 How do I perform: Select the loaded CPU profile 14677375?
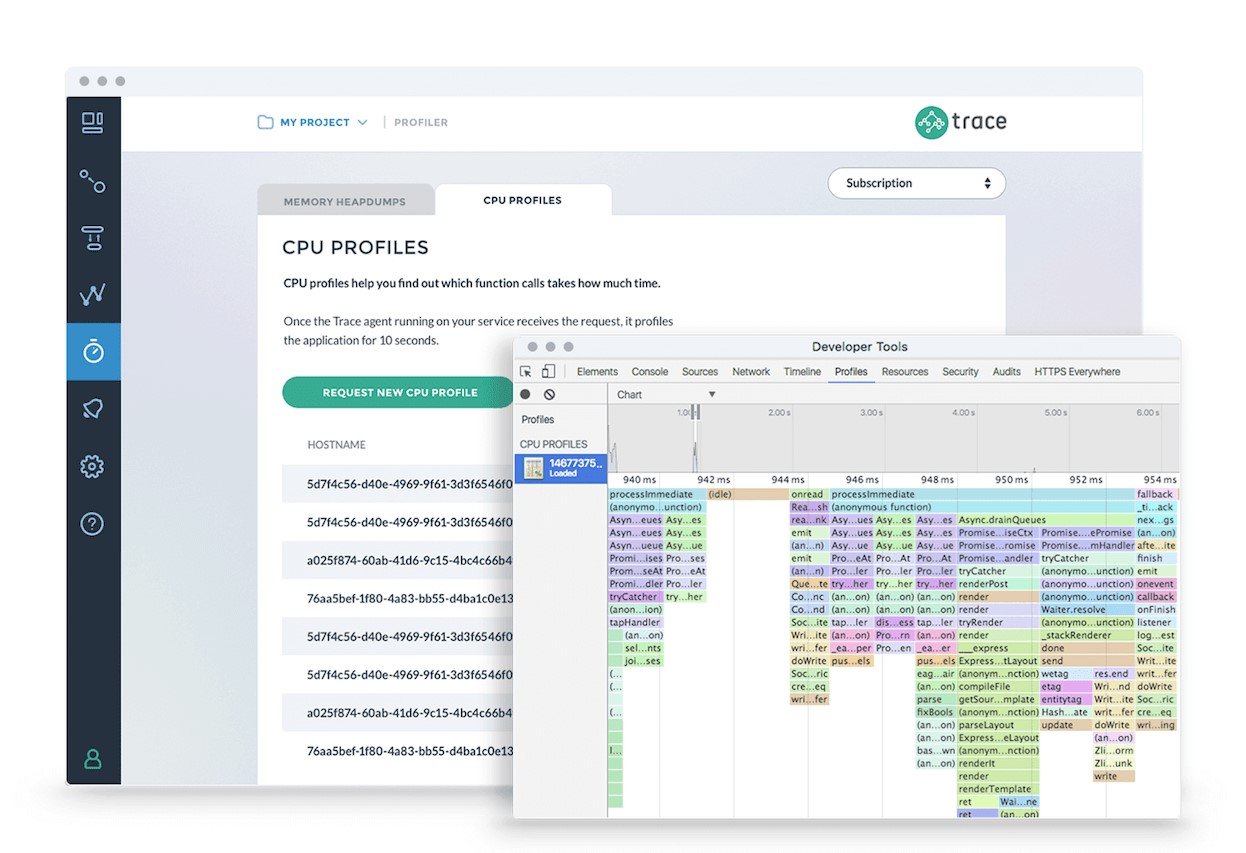tap(561, 467)
